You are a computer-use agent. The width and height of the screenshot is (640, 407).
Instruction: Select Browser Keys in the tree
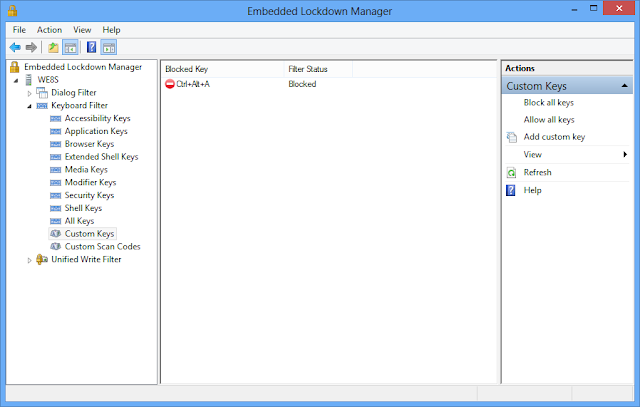pos(89,144)
